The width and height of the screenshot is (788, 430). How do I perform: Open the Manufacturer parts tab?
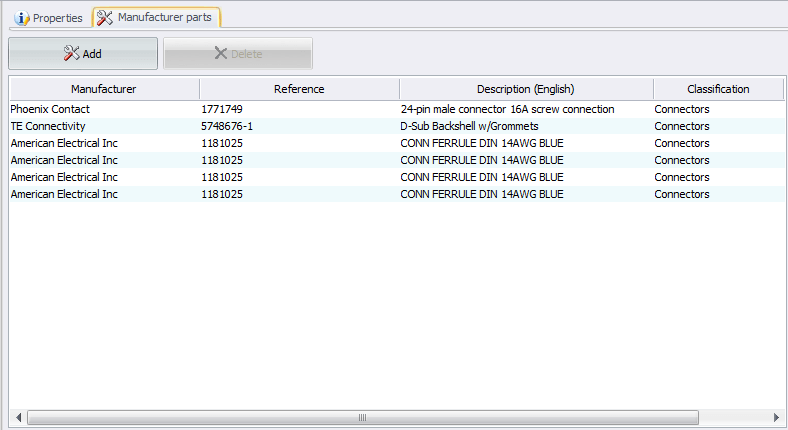pos(157,18)
